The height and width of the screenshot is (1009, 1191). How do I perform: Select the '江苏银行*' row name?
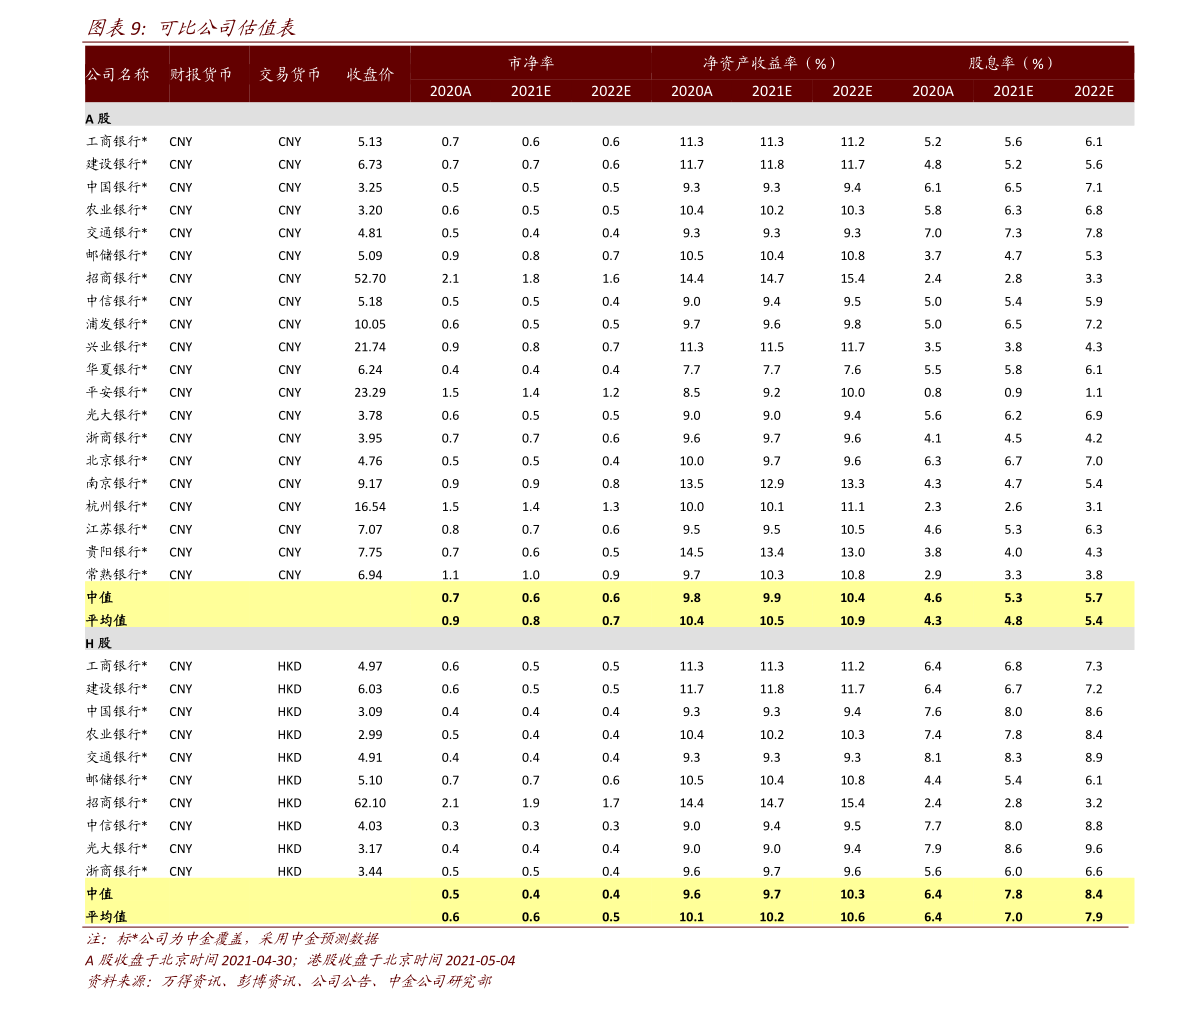[x=116, y=529]
